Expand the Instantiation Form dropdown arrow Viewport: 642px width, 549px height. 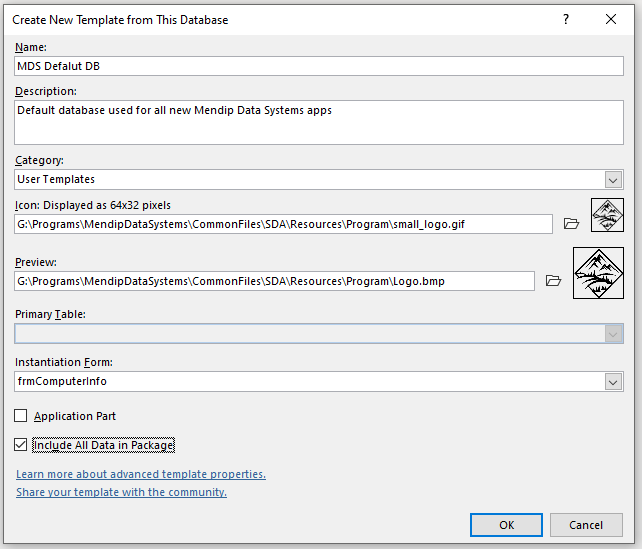click(613, 382)
